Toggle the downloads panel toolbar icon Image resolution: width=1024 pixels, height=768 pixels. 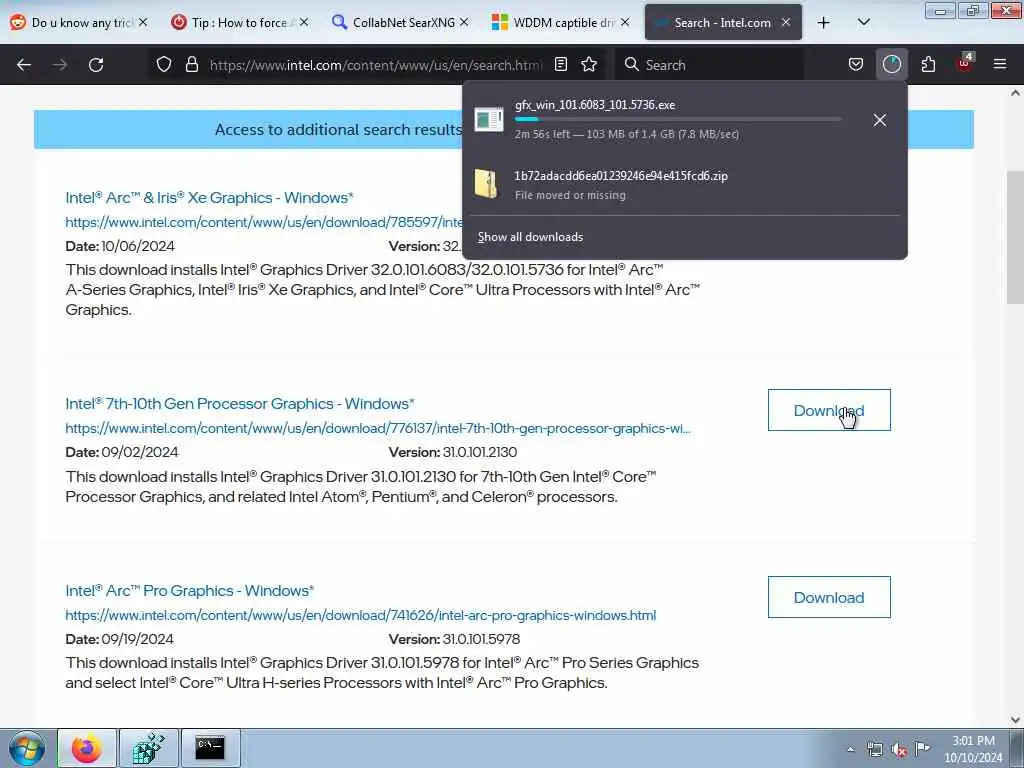point(891,64)
